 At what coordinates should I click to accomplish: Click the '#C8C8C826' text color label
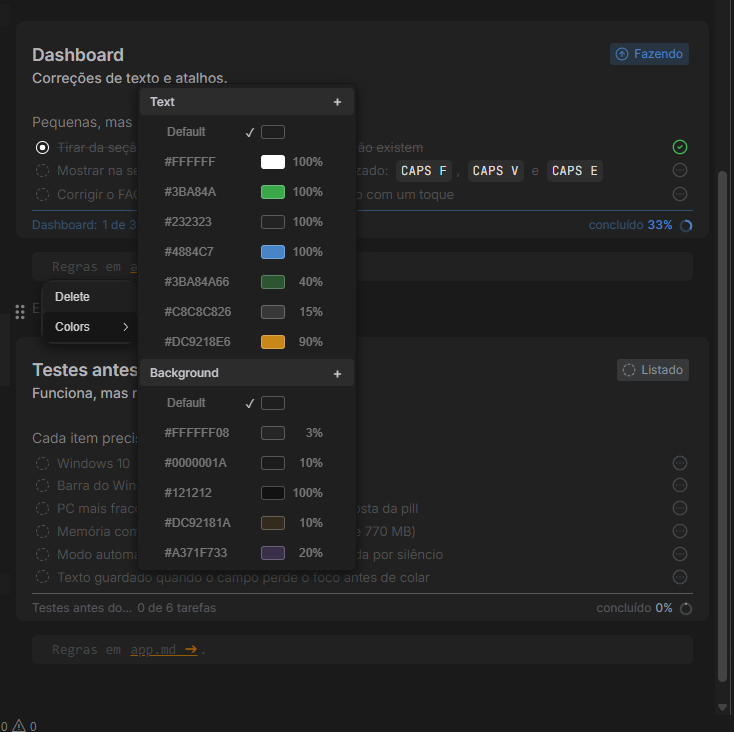(198, 312)
